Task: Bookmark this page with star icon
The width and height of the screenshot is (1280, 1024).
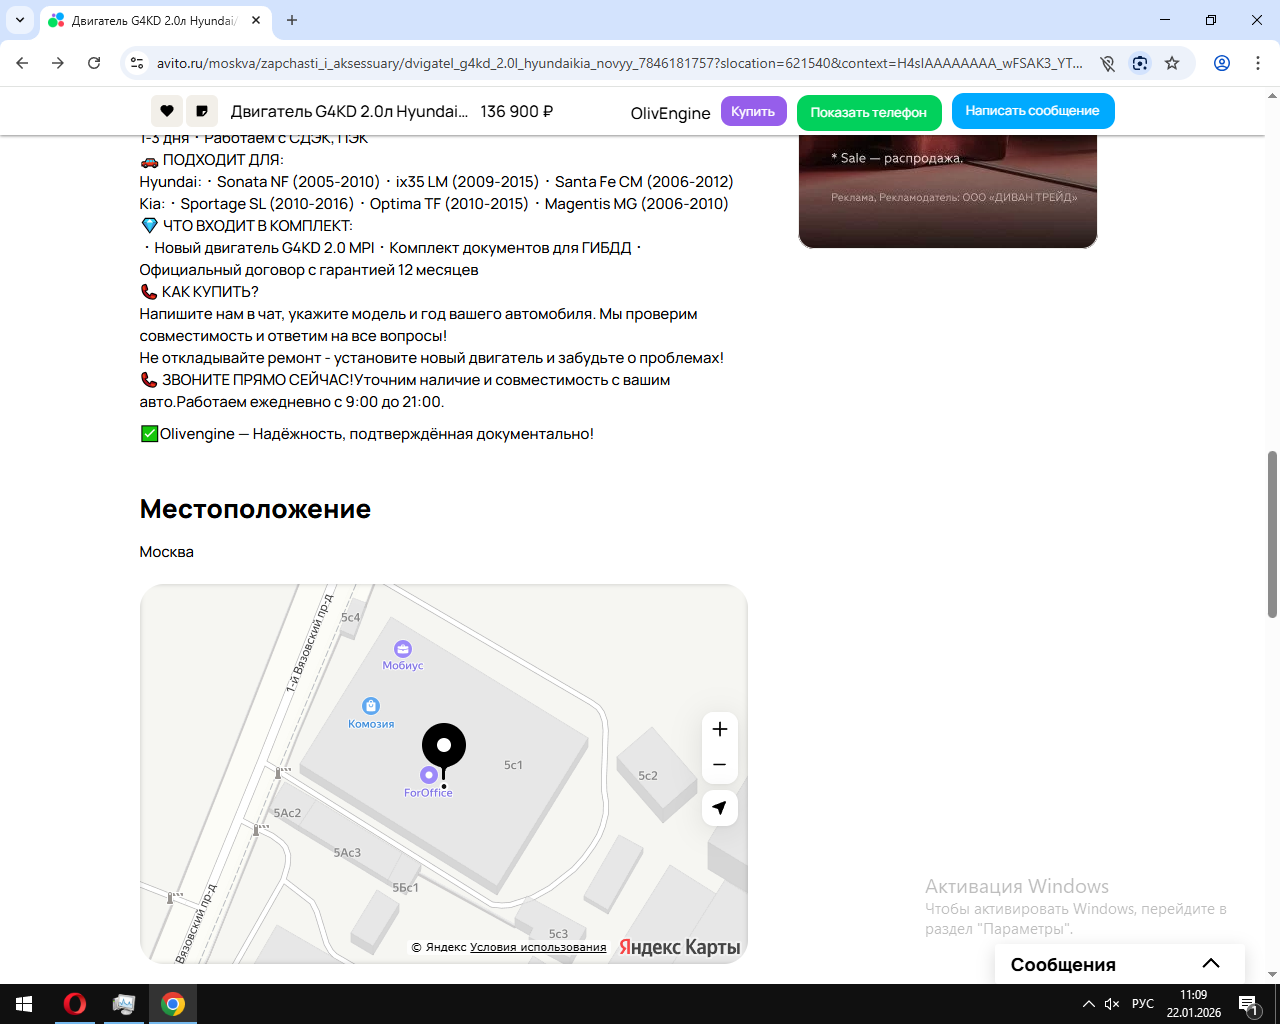Action: click(1172, 63)
